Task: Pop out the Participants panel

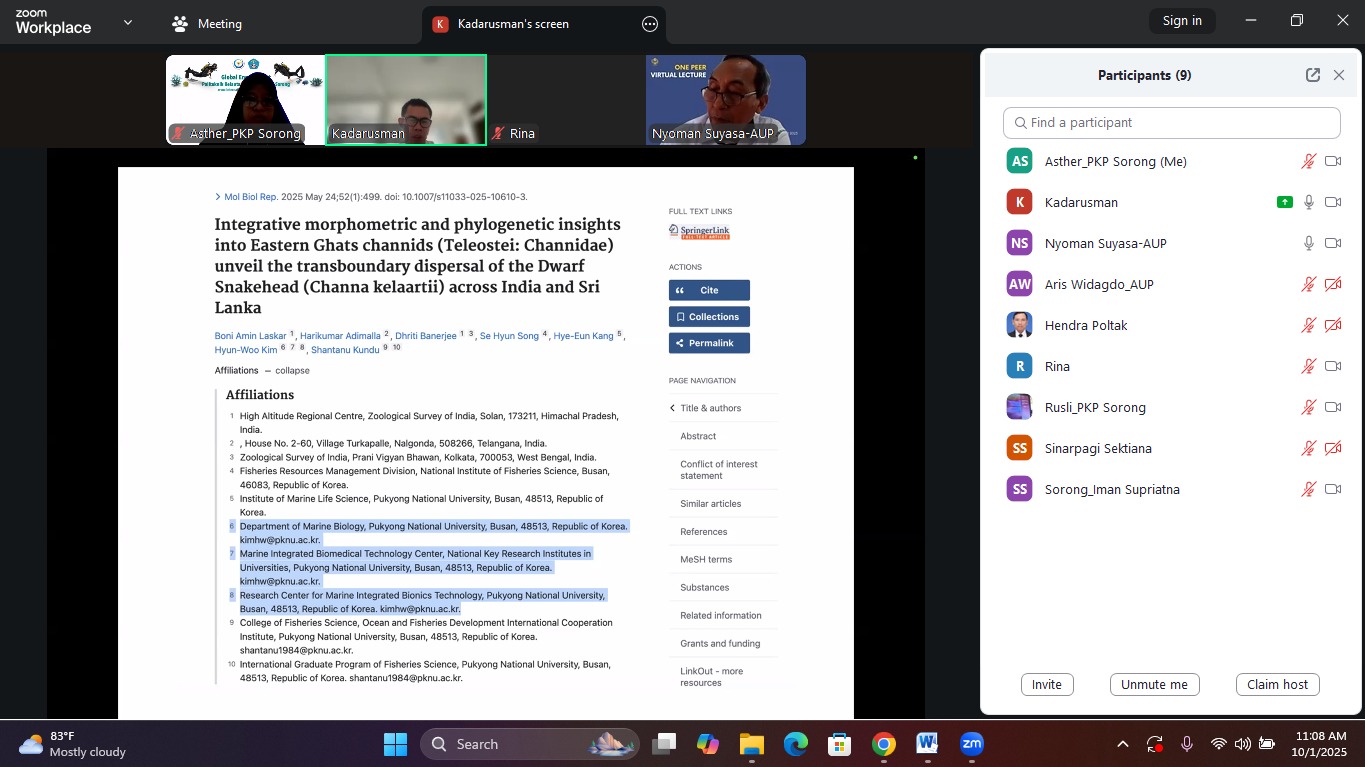Action: point(1312,75)
